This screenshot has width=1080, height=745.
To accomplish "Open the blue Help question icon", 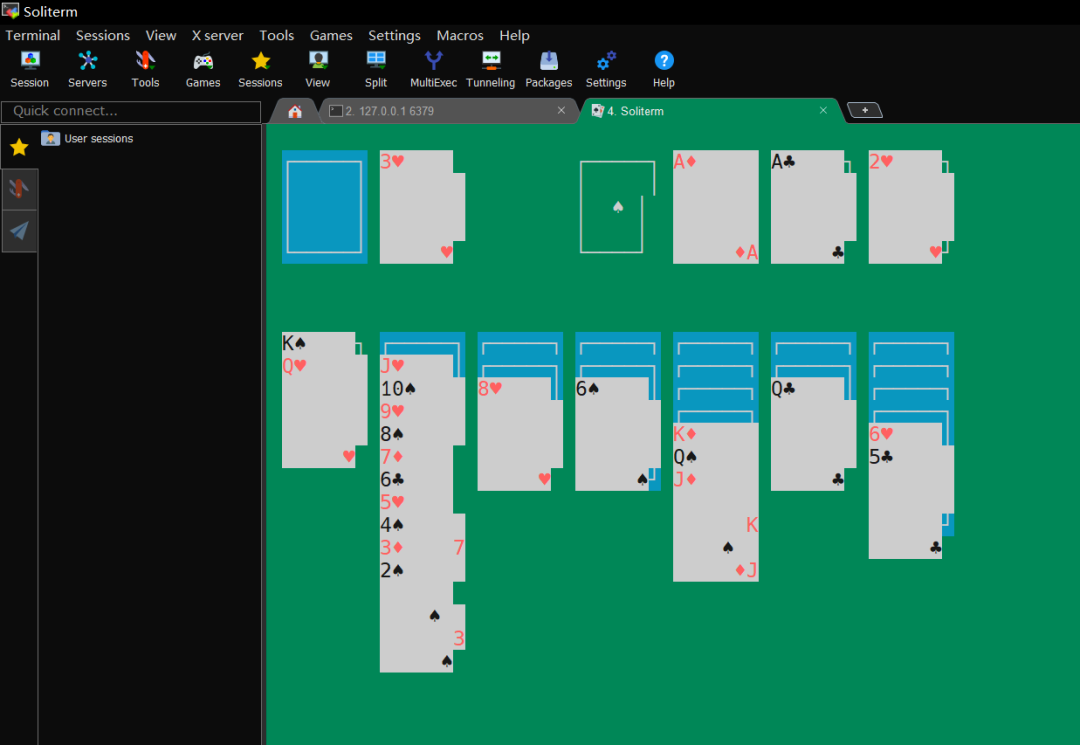I will (x=664, y=61).
